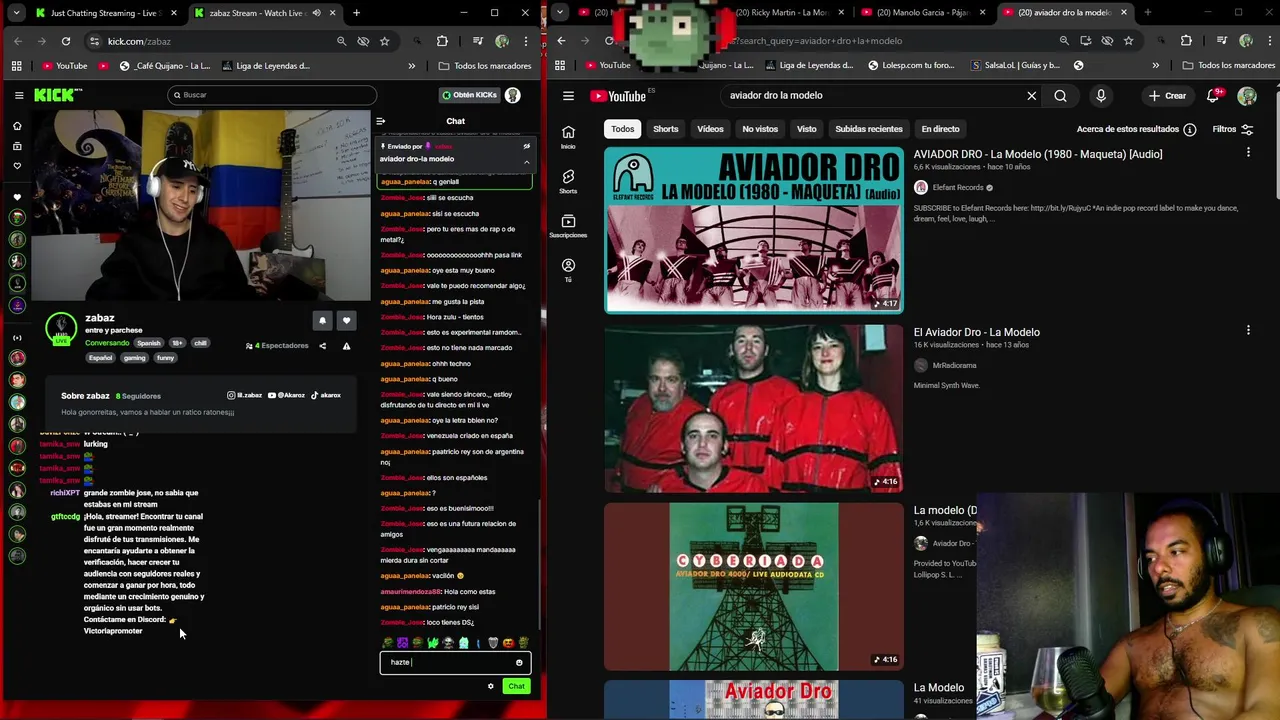
Task: Open new tab in Kick browser window
Action: coord(356,13)
